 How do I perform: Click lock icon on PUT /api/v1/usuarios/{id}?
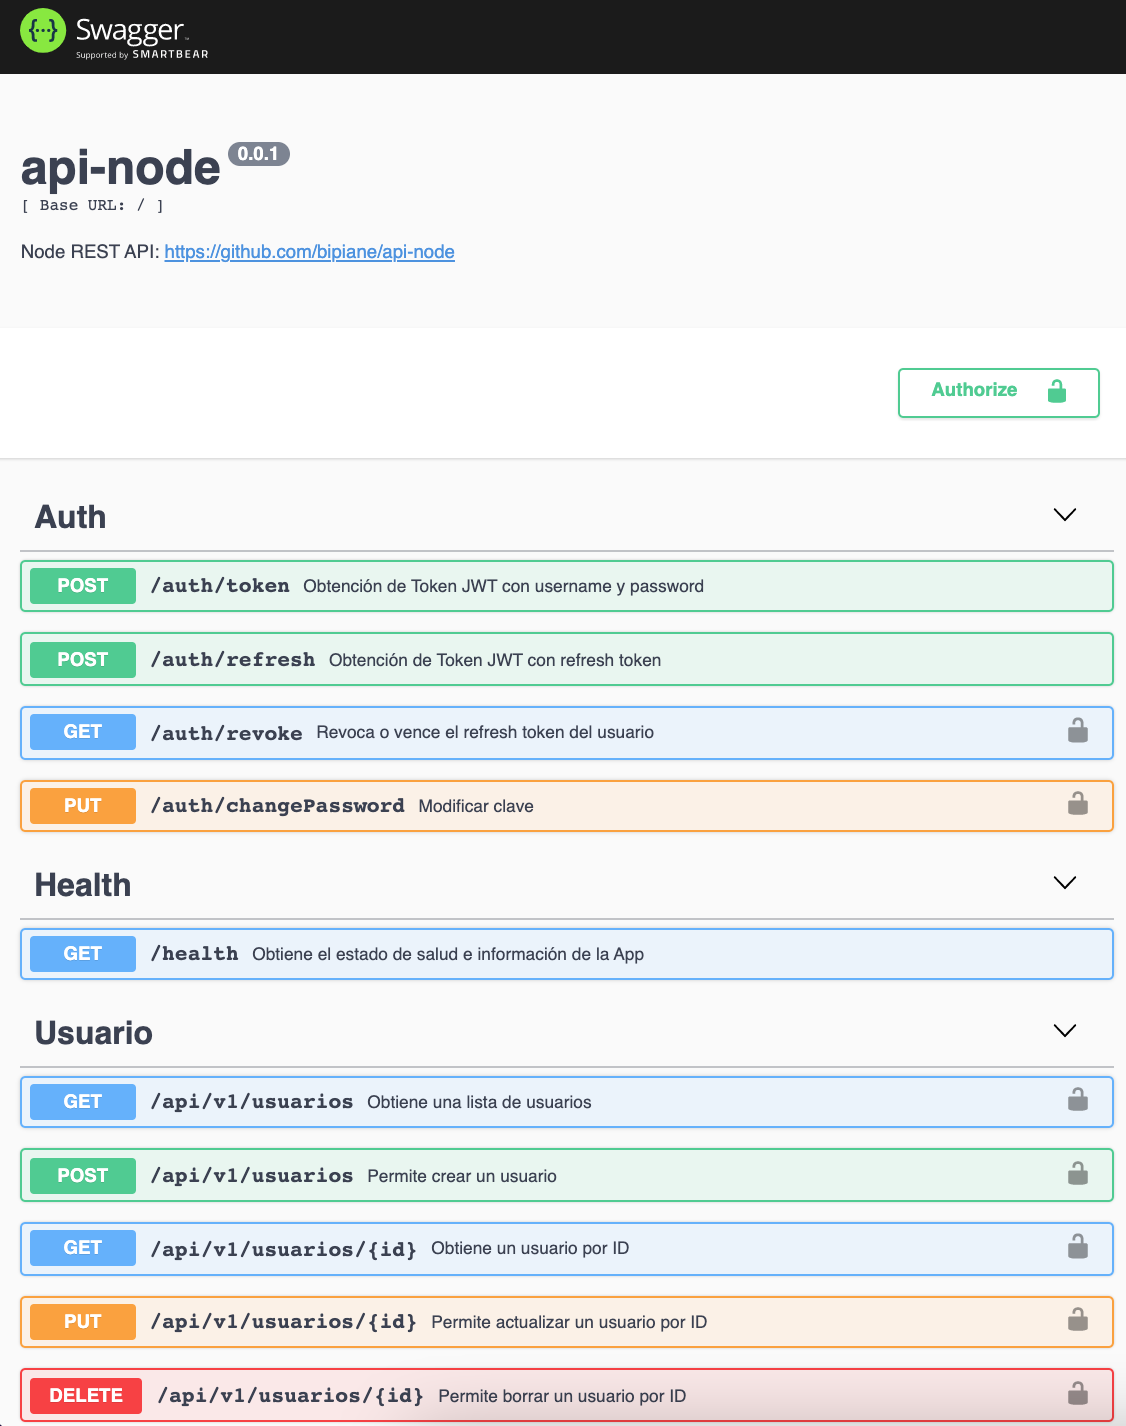[x=1077, y=1320]
